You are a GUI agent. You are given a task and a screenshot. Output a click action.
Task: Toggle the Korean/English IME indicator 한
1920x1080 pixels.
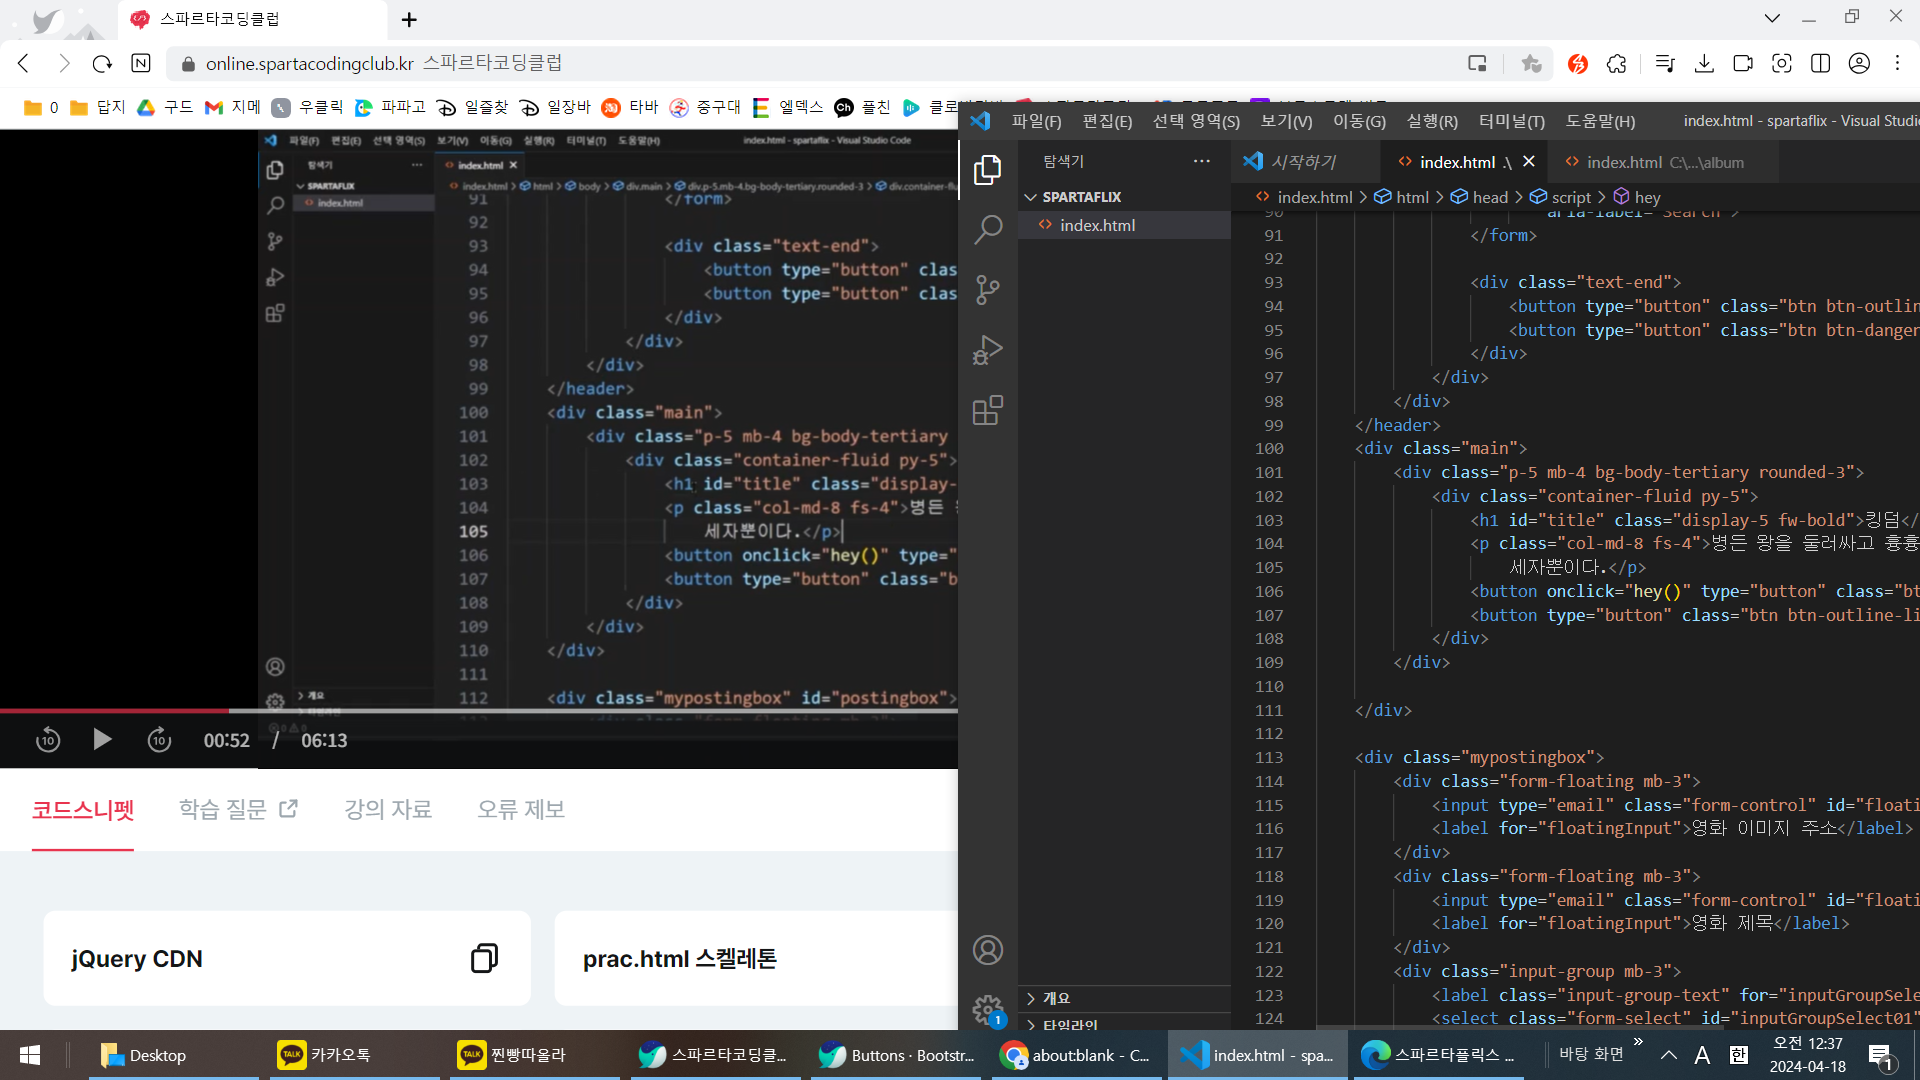point(1739,1055)
